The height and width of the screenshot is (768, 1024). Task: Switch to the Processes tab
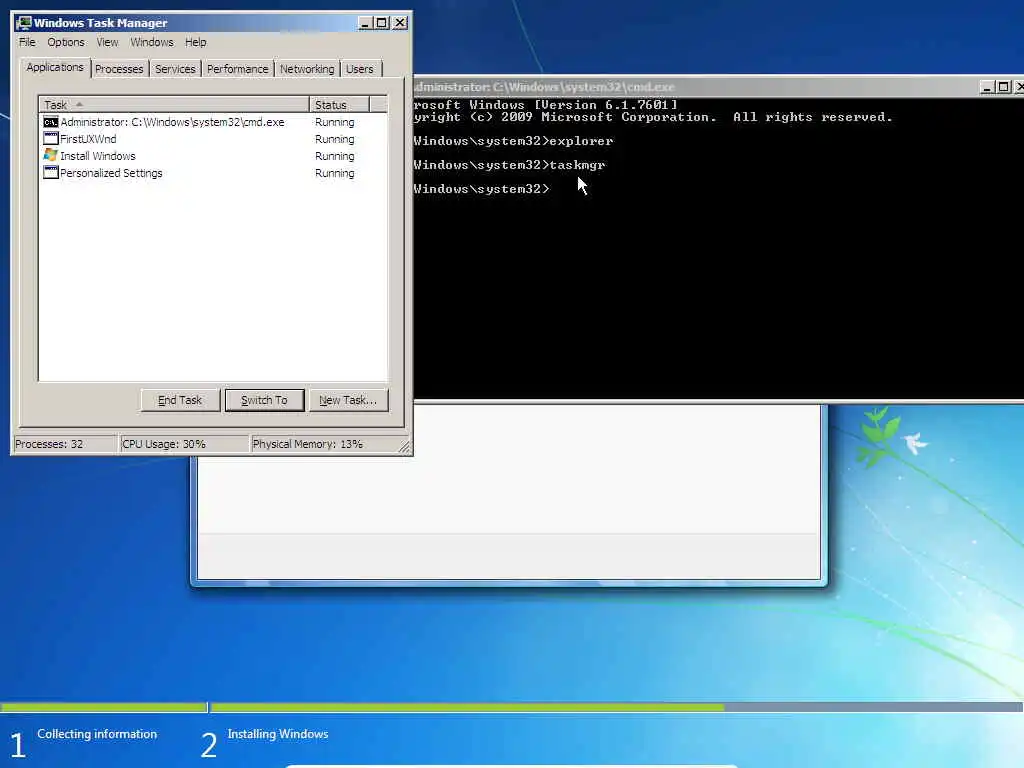point(119,69)
